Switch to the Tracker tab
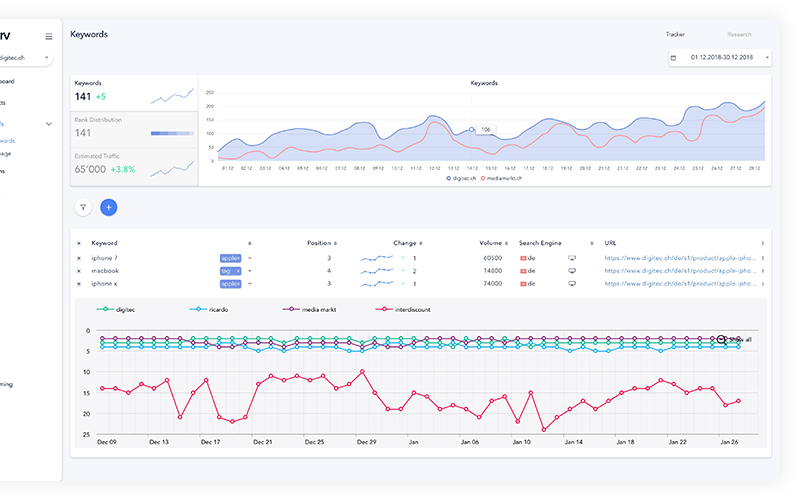Viewport: 800px width, 500px height. pos(675,34)
